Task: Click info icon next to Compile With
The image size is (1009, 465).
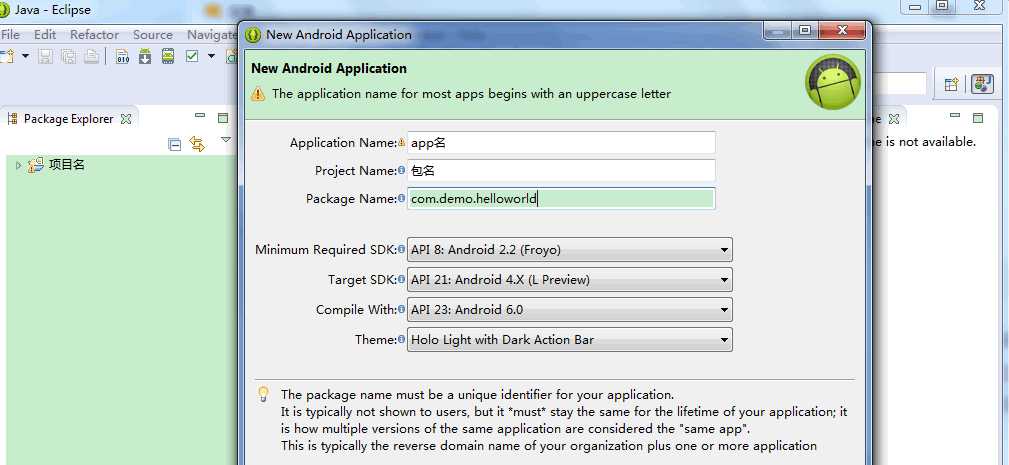Action: 402,310
